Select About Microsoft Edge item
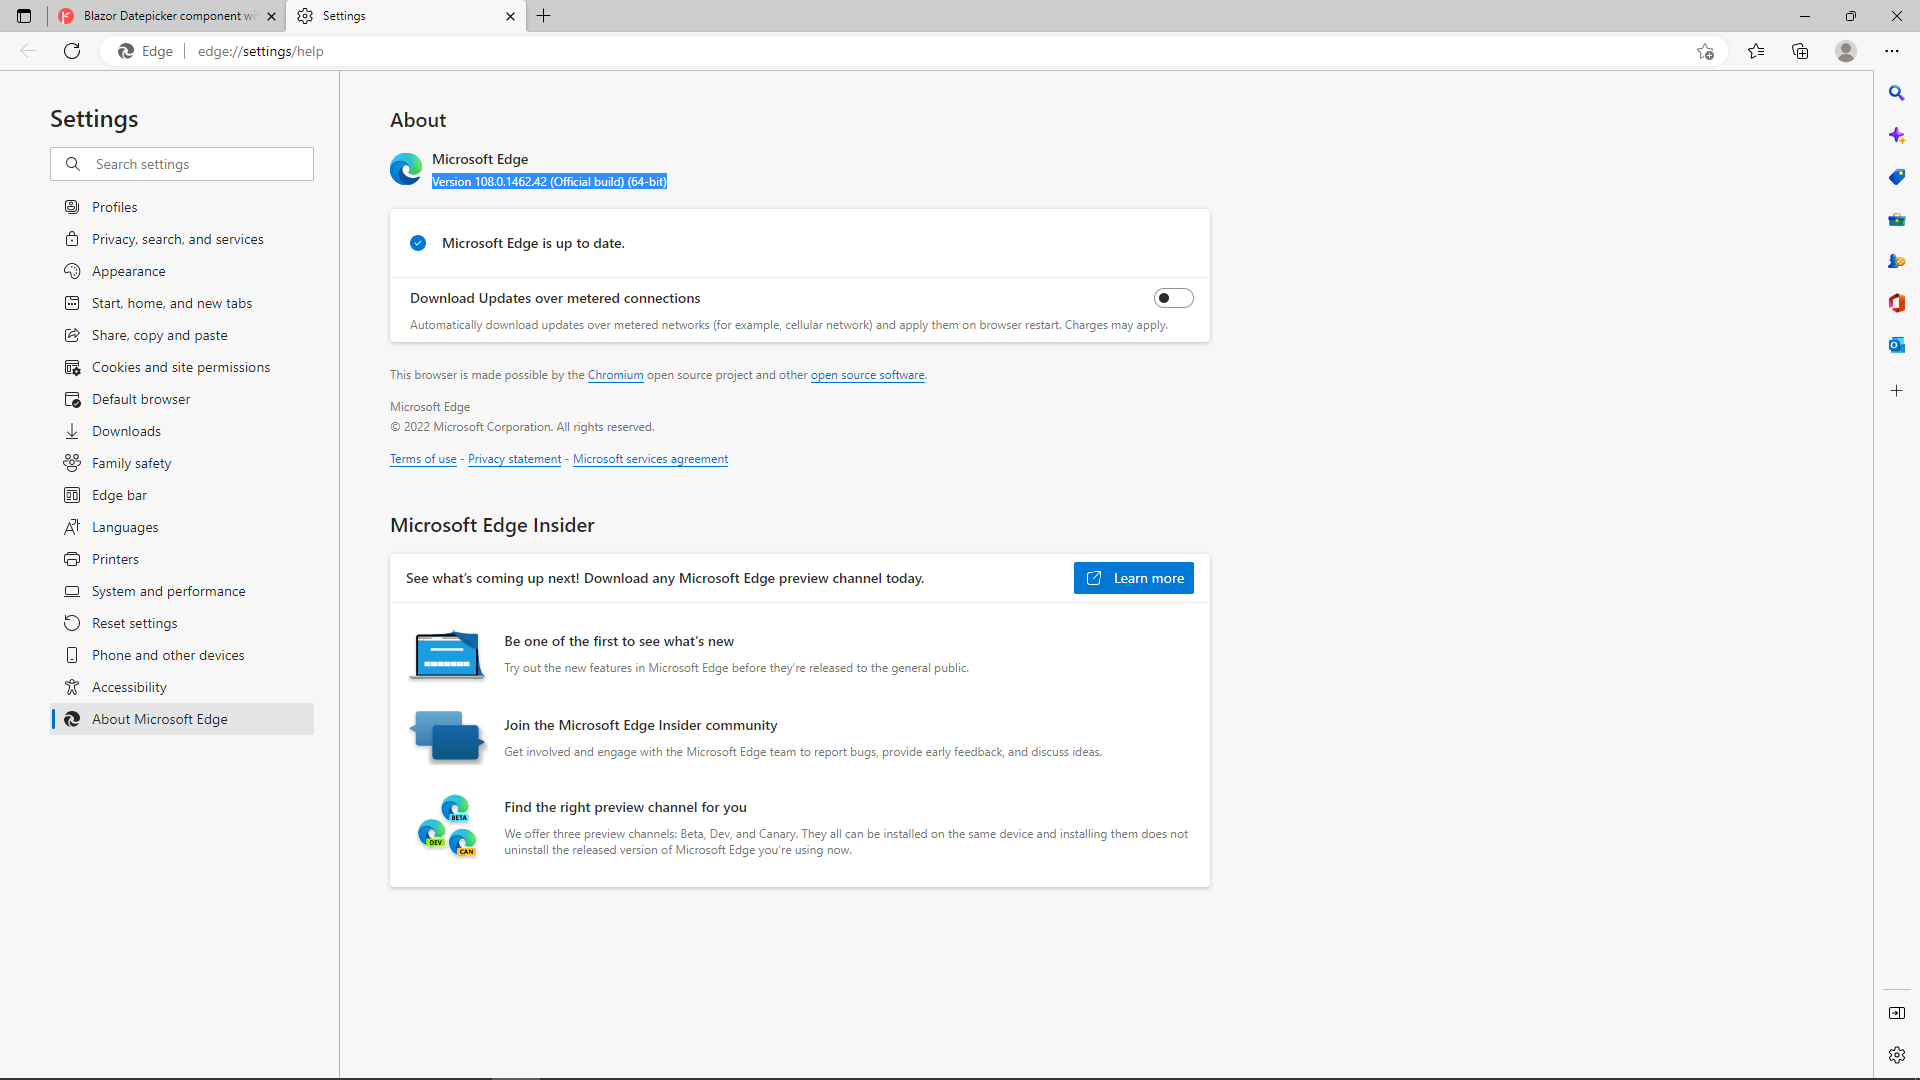Viewport: 1920px width, 1080px height. (182, 719)
